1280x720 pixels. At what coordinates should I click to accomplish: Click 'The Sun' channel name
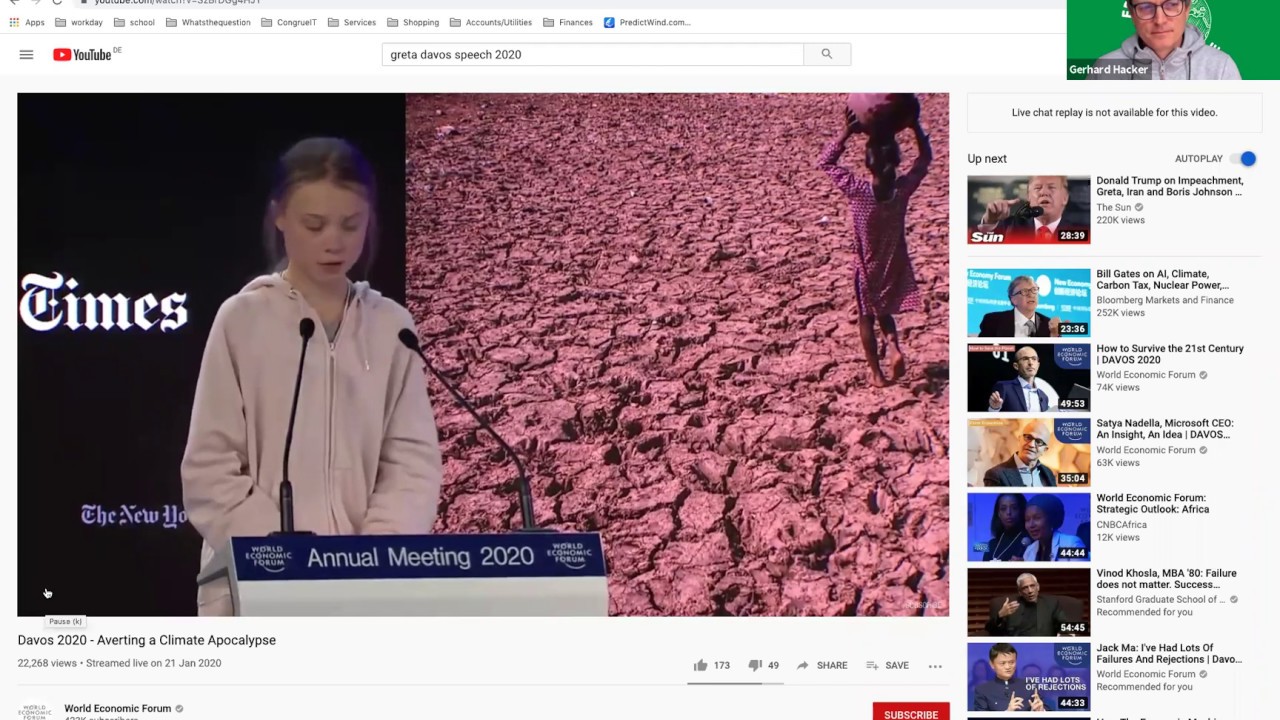[1114, 207]
